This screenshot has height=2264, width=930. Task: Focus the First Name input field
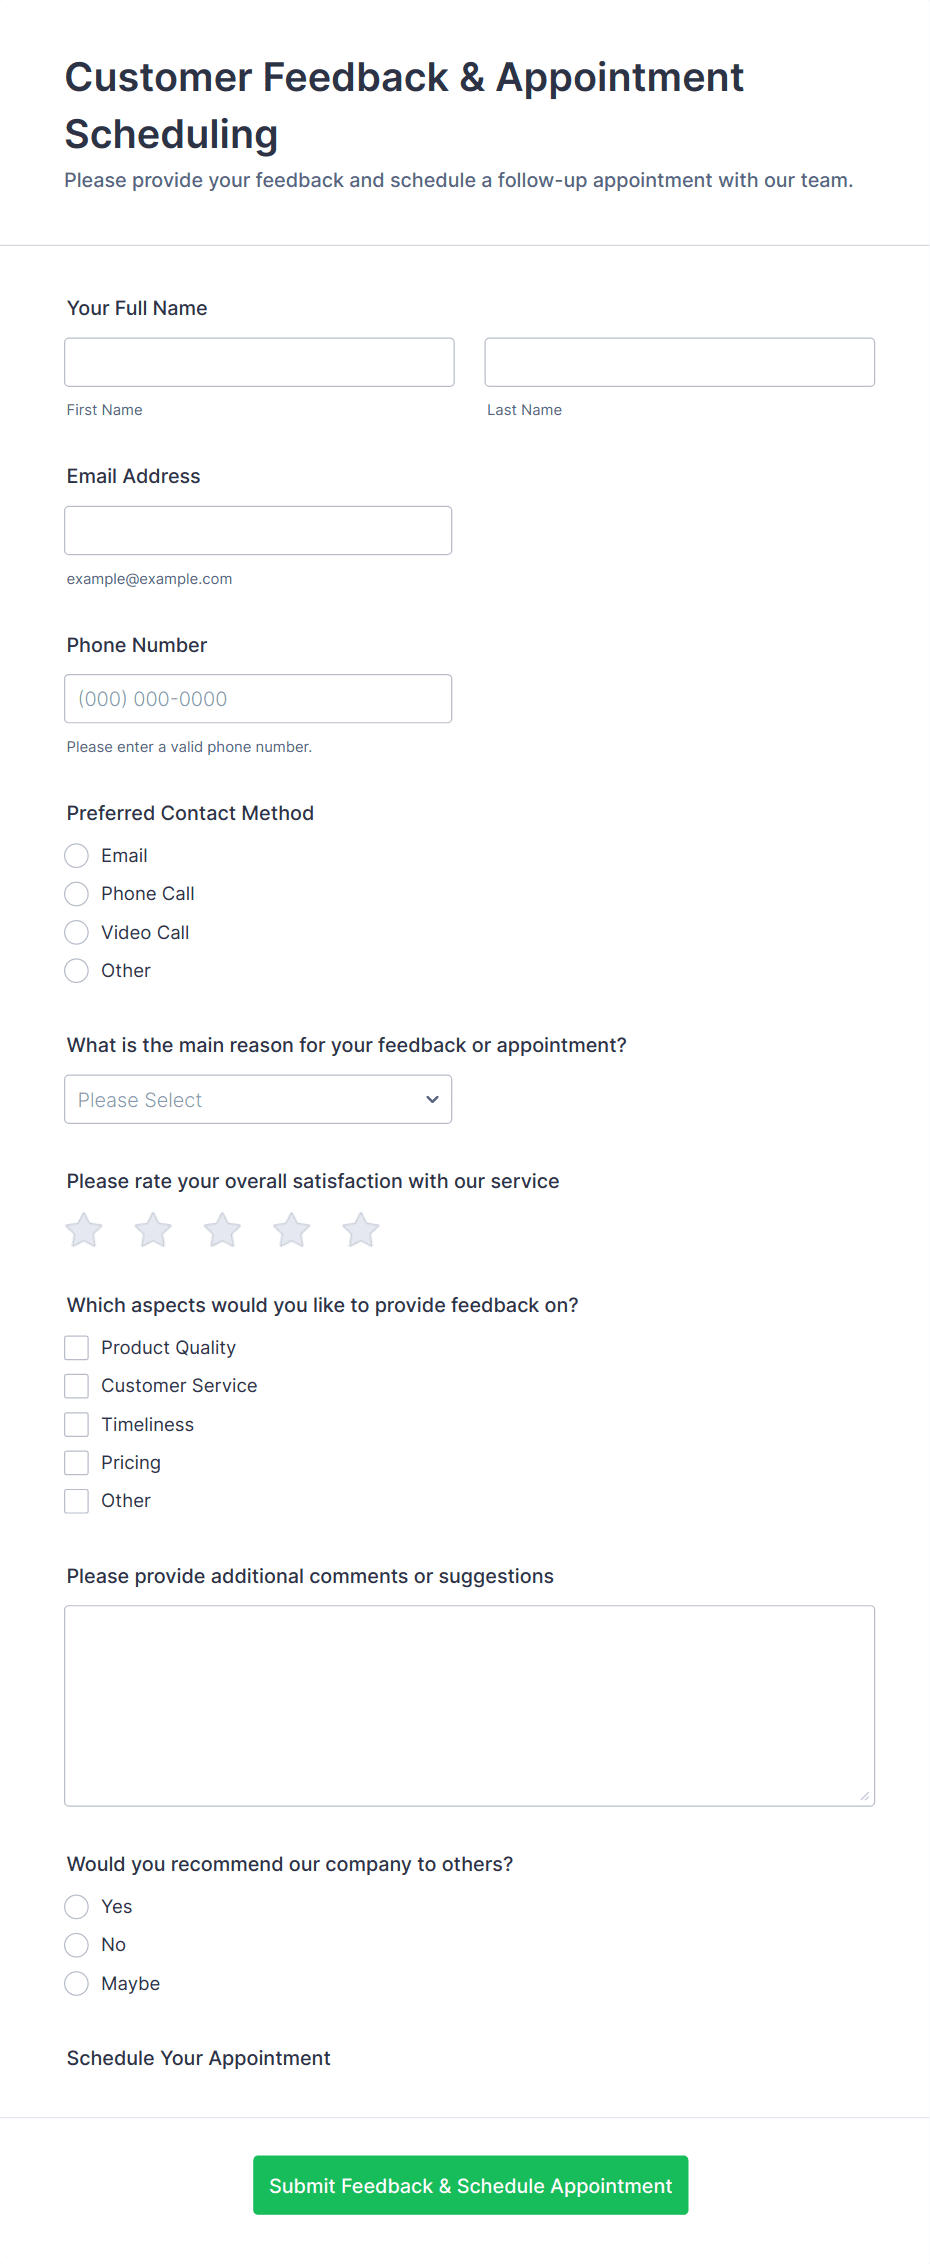(259, 362)
